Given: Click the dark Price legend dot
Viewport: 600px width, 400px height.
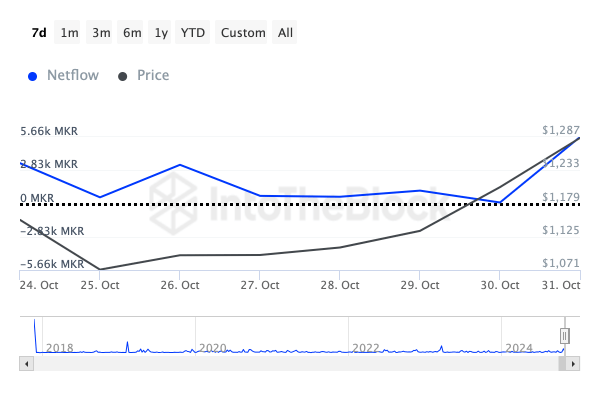Looking at the screenshot, I should tap(123, 76).
